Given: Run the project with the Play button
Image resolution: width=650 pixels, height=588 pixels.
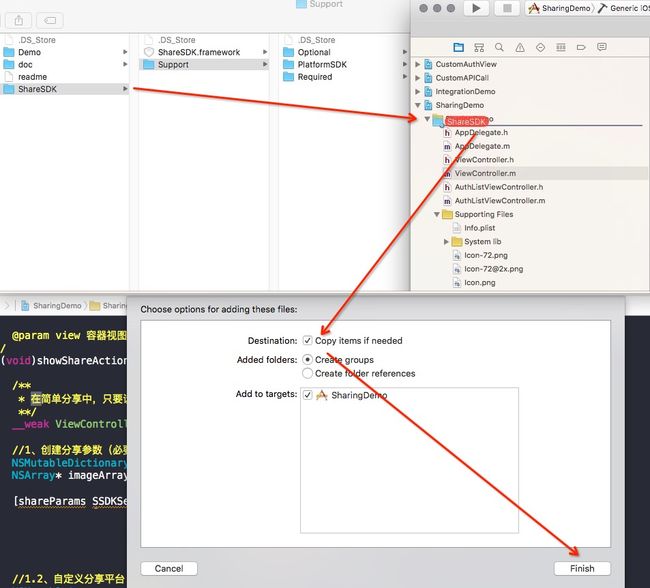Looking at the screenshot, I should click(476, 8).
